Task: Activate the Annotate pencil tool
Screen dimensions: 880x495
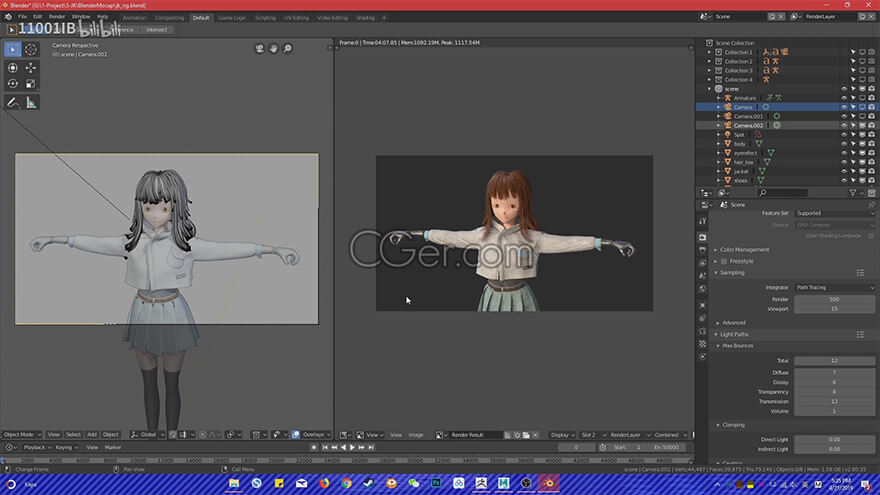Action: pyautogui.click(x=12, y=103)
